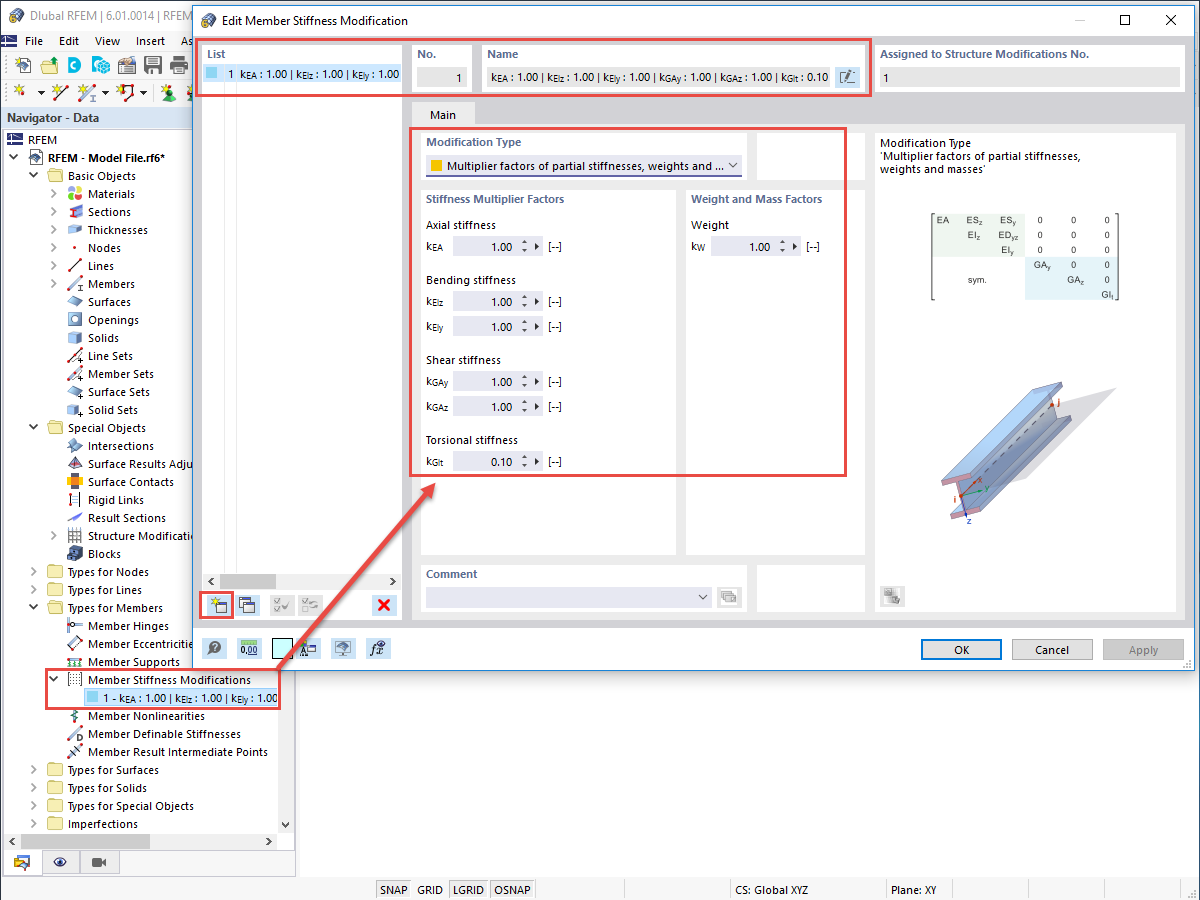Delete the stiffness modification entry
This screenshot has height=900, width=1200.
(384, 605)
